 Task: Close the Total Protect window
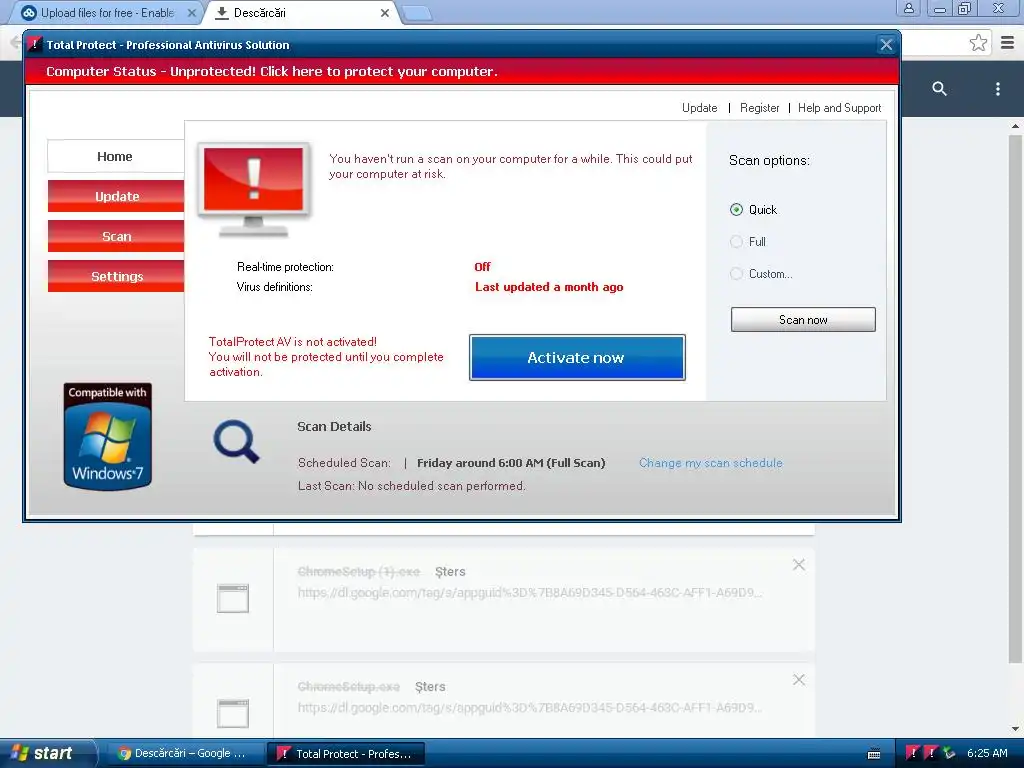point(886,44)
